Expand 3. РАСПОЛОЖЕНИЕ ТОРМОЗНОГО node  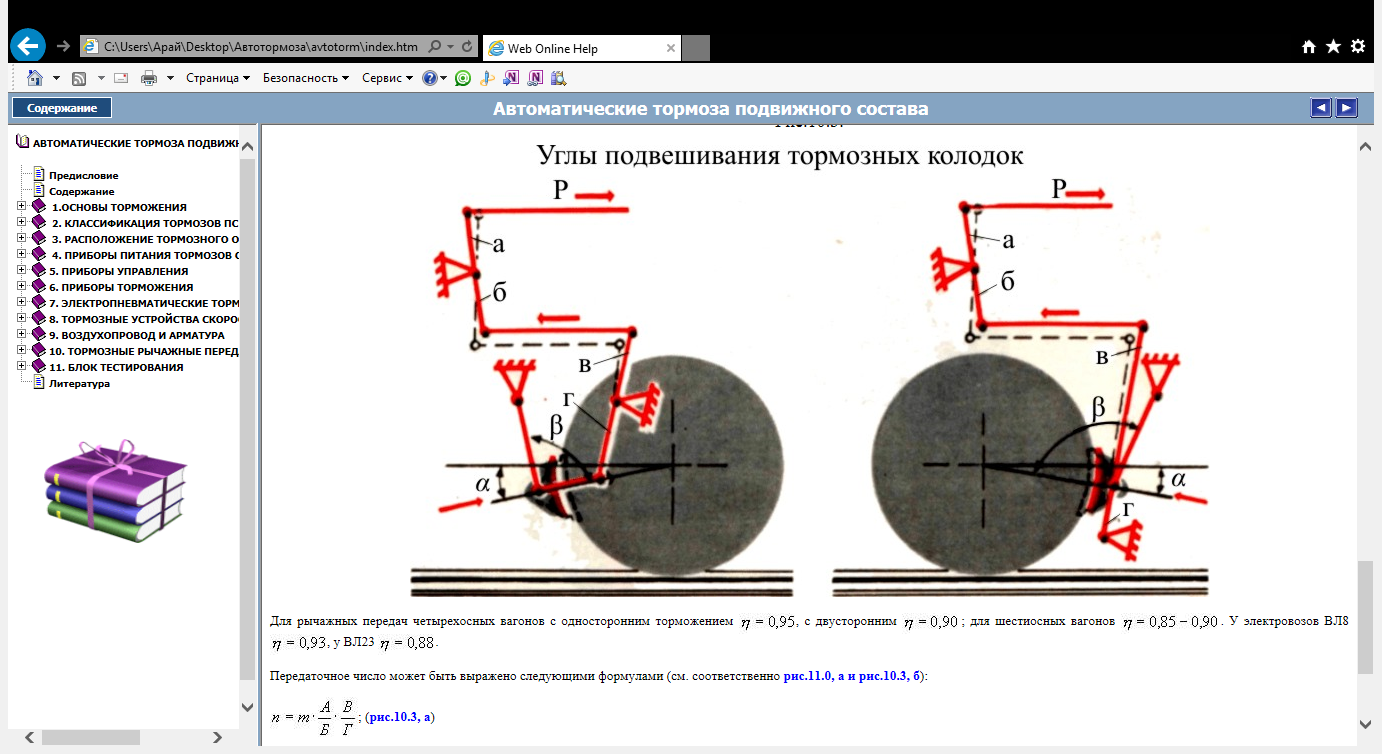click(x=22, y=239)
